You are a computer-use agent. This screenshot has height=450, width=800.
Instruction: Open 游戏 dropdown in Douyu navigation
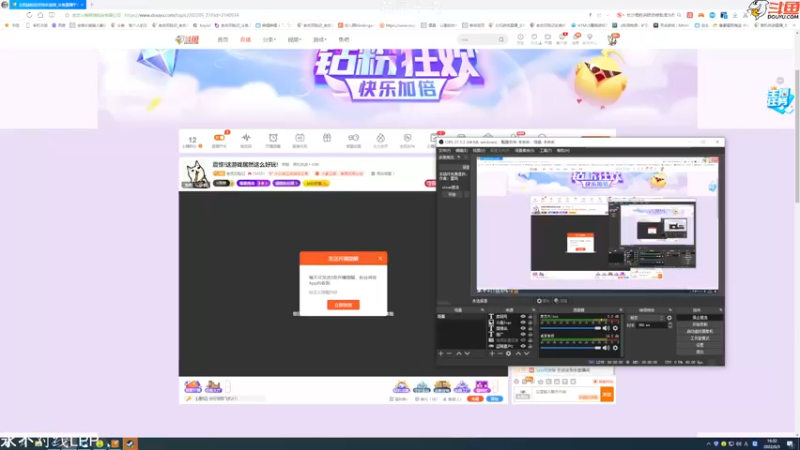[319, 39]
